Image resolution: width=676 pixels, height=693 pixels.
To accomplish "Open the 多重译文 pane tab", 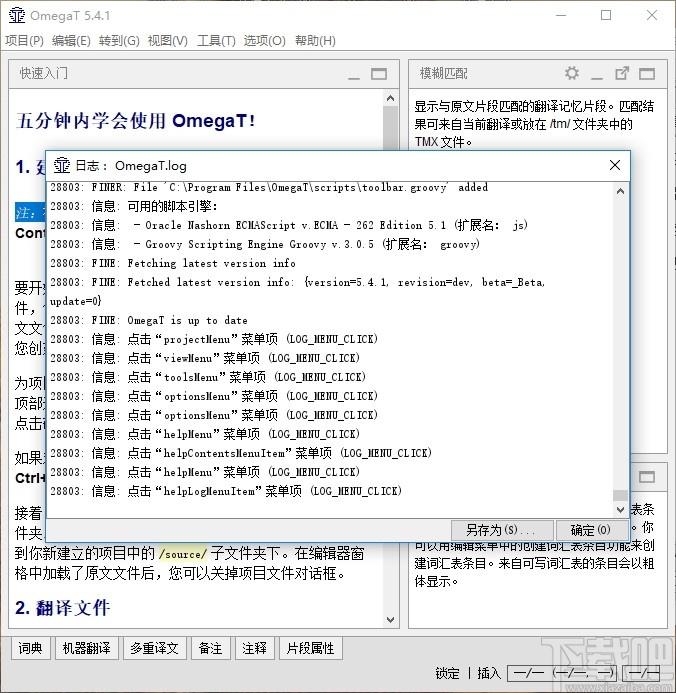I will [x=155, y=648].
